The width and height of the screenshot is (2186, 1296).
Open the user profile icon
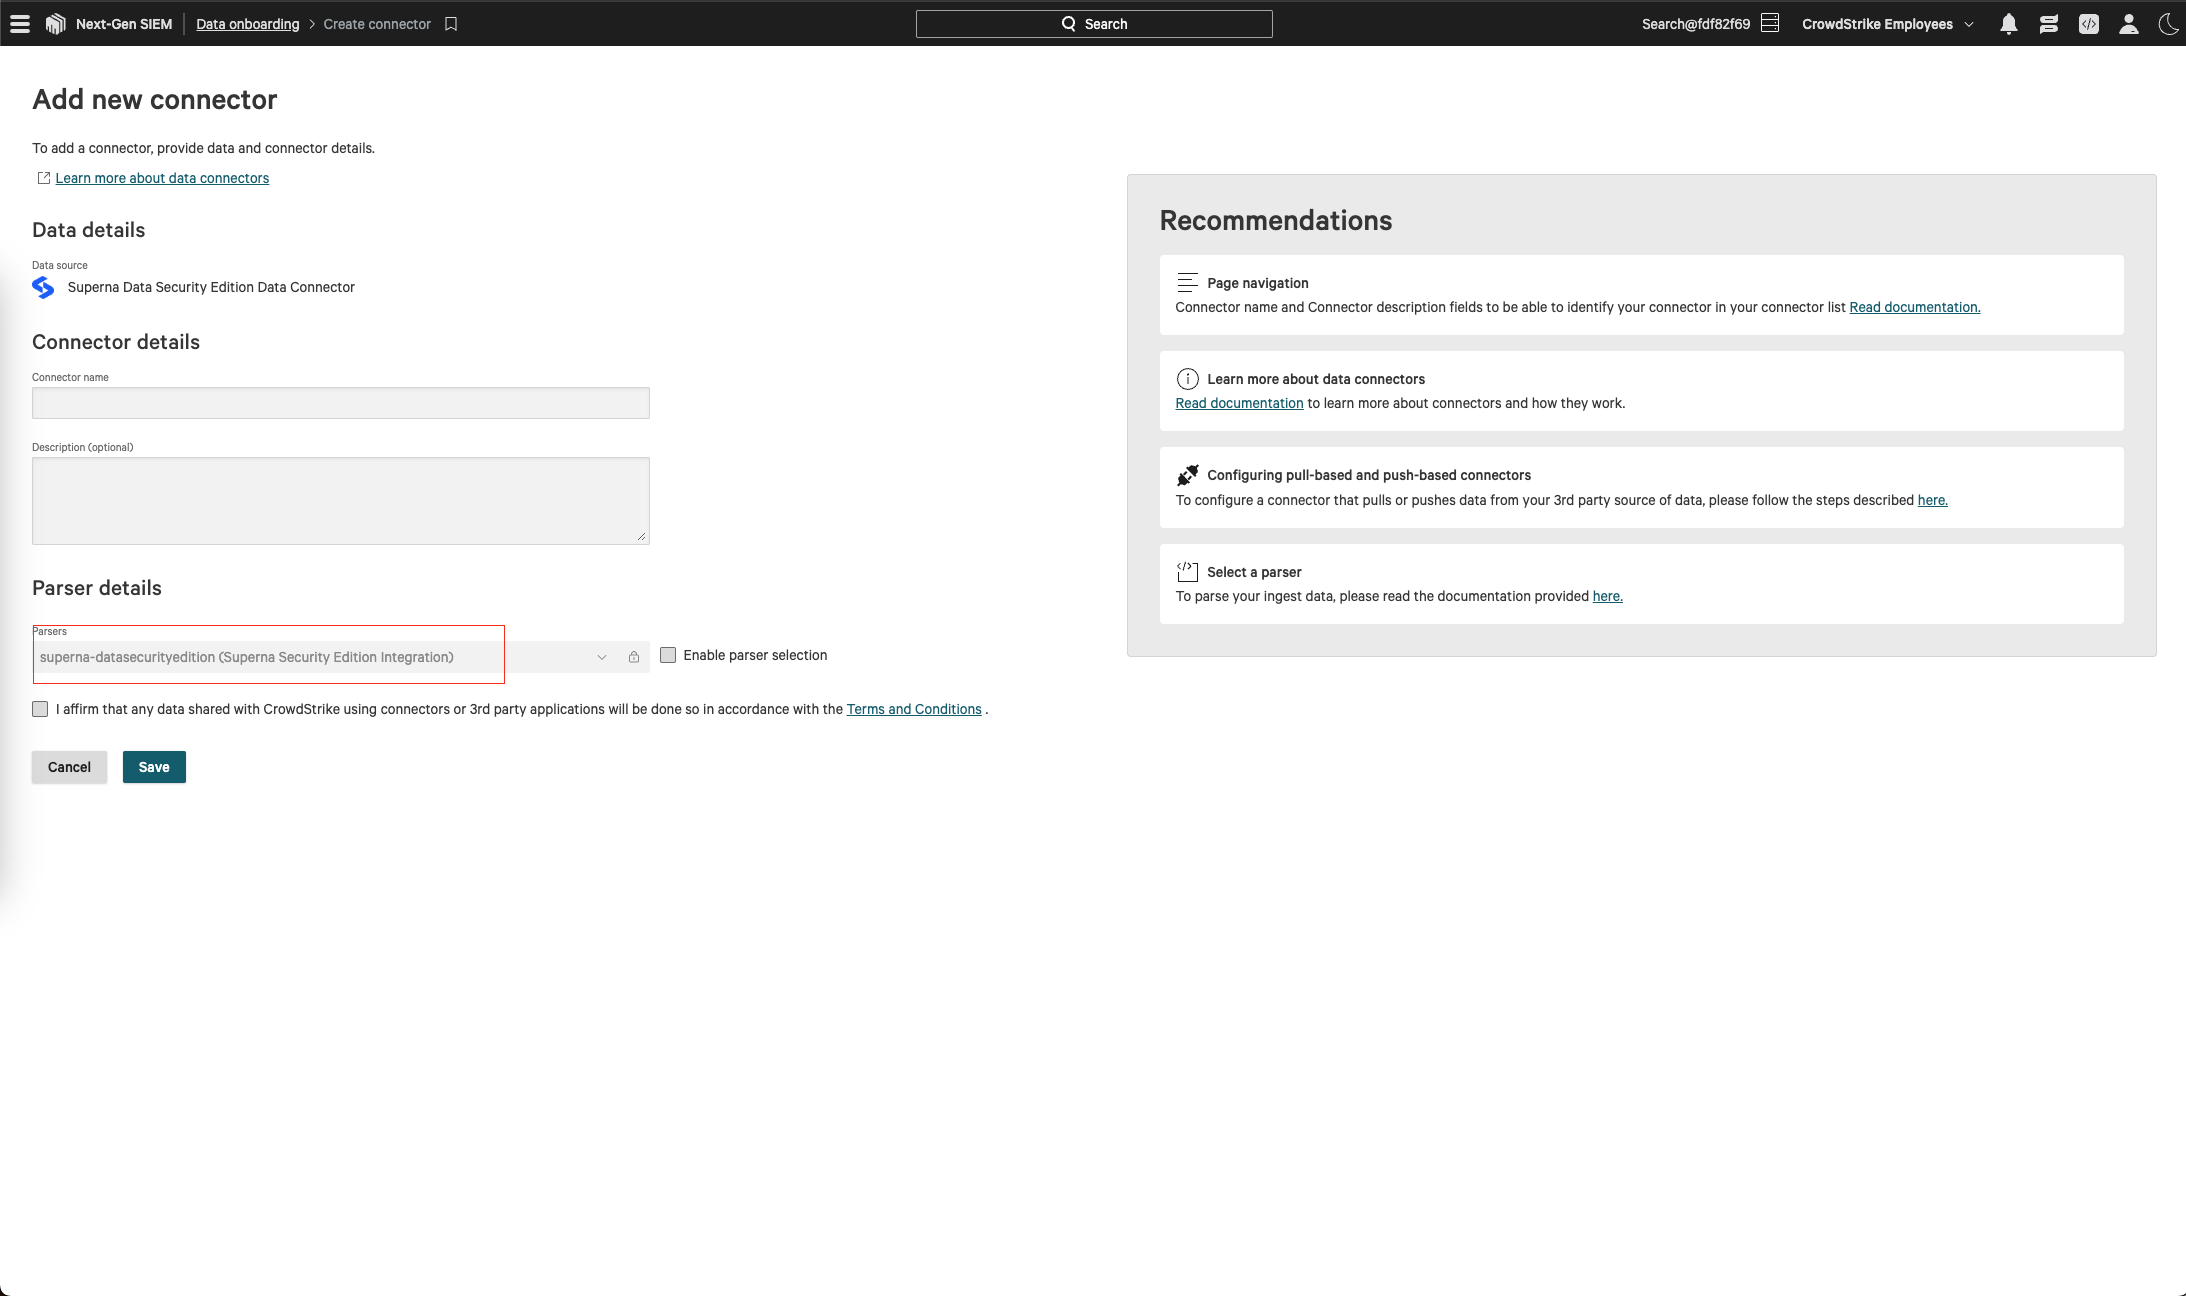tap(2128, 24)
